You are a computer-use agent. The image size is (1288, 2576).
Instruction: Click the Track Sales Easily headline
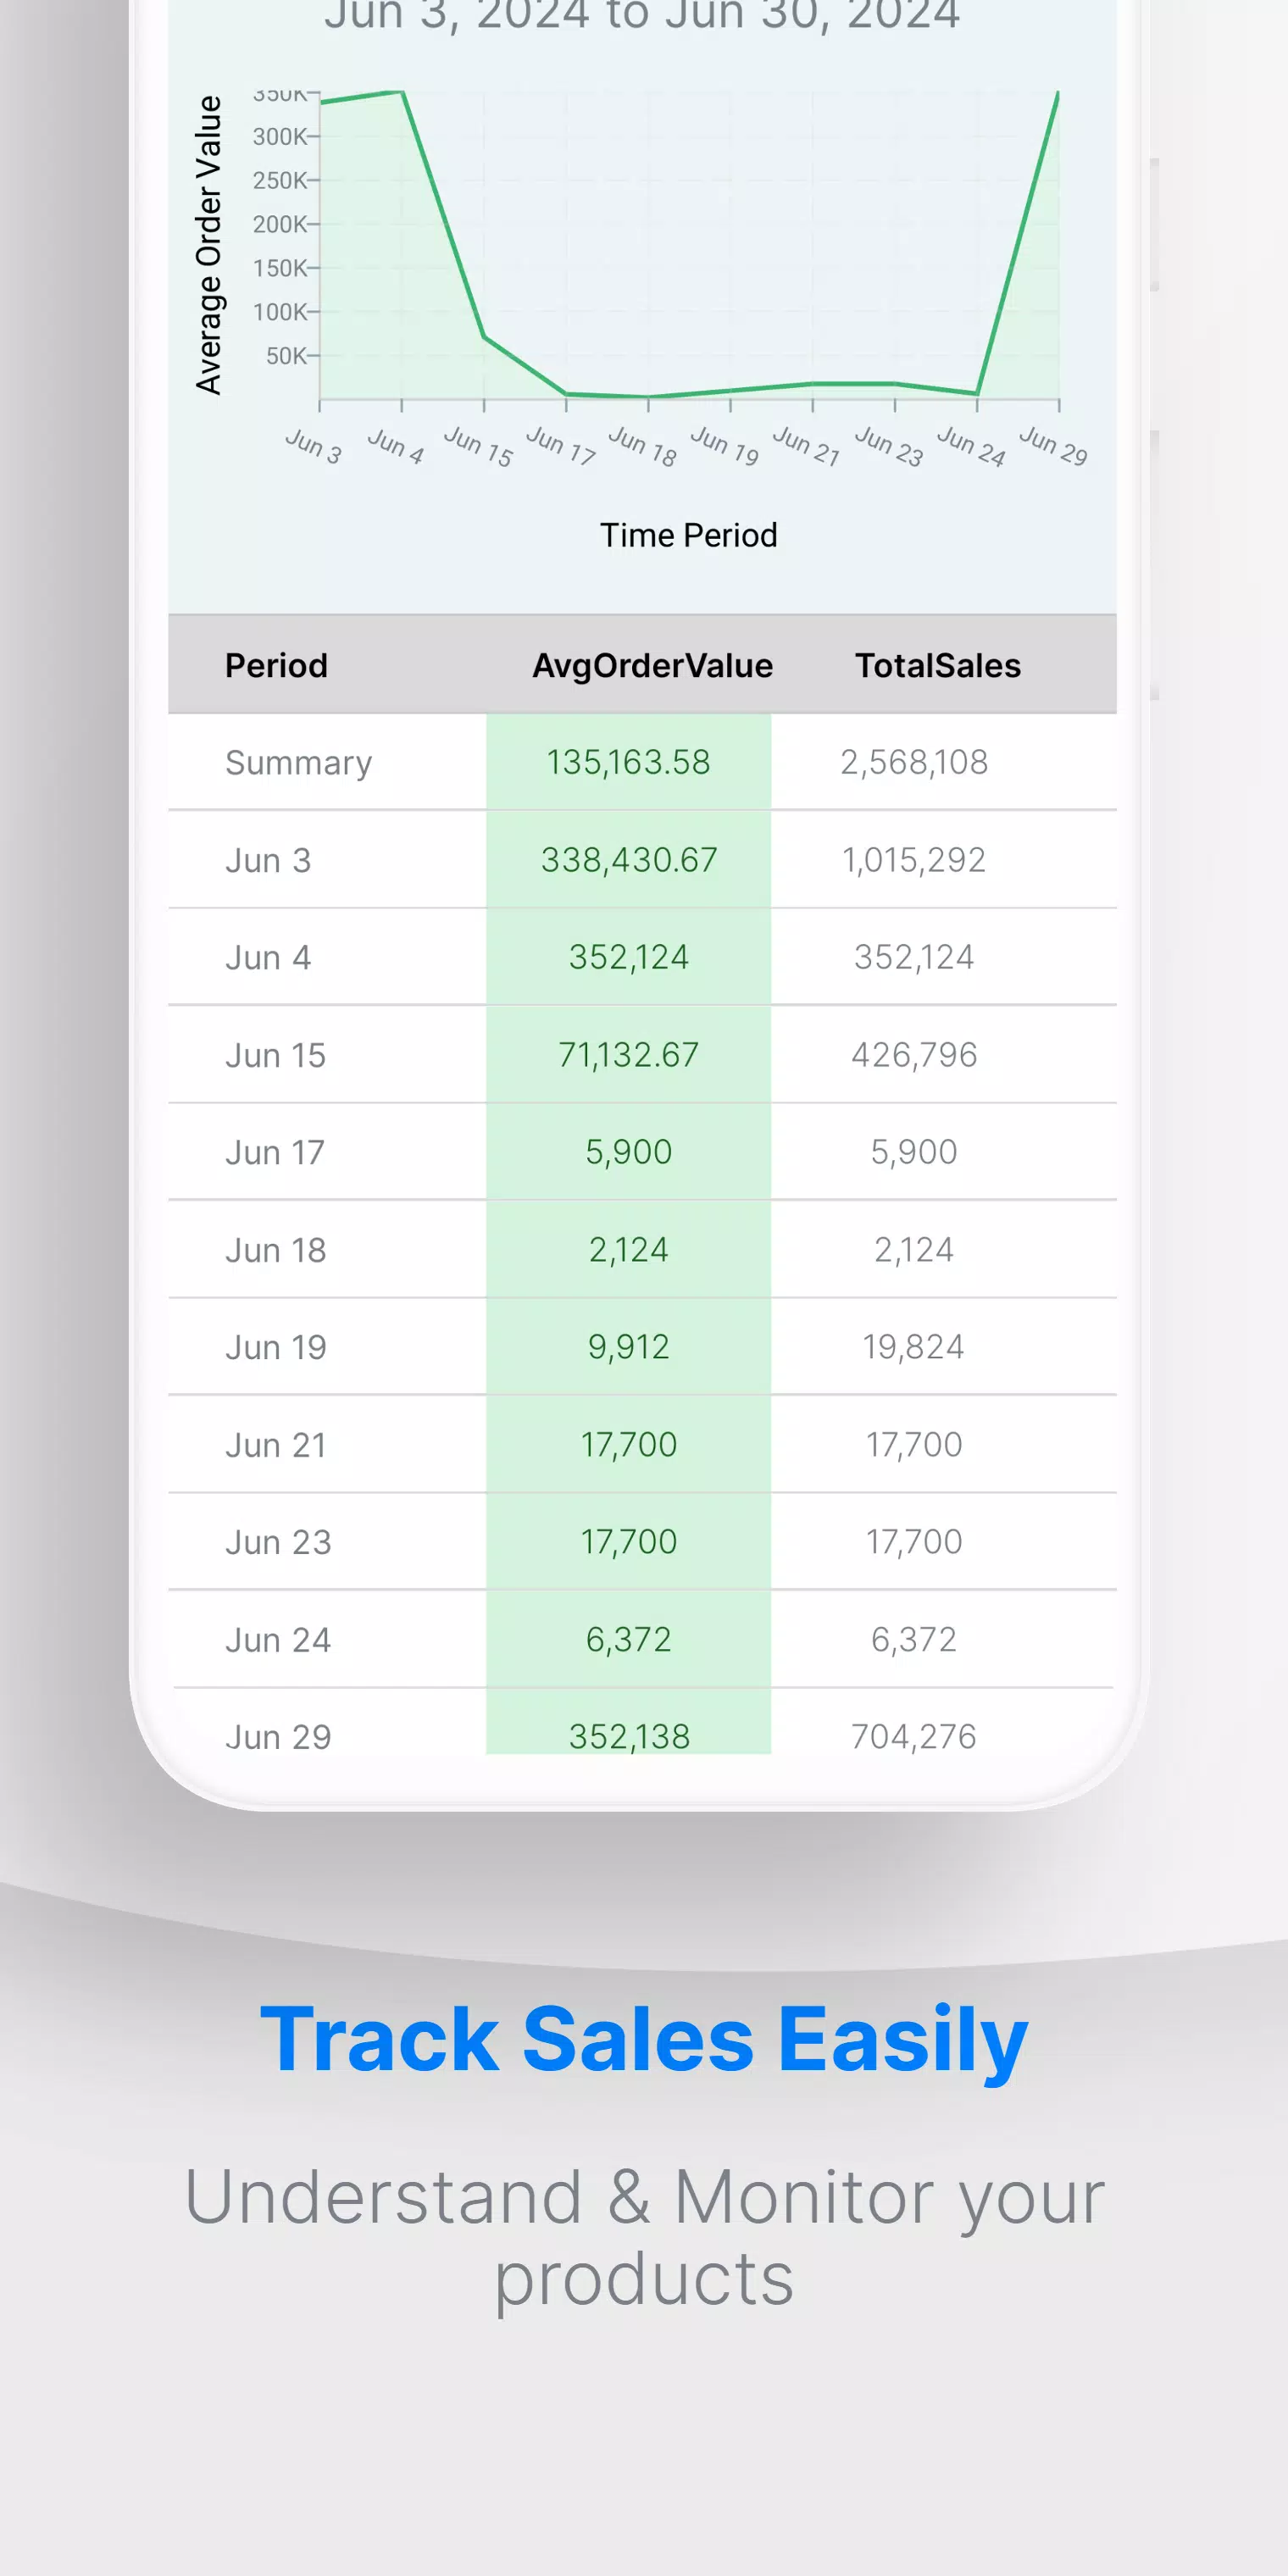pos(644,2040)
